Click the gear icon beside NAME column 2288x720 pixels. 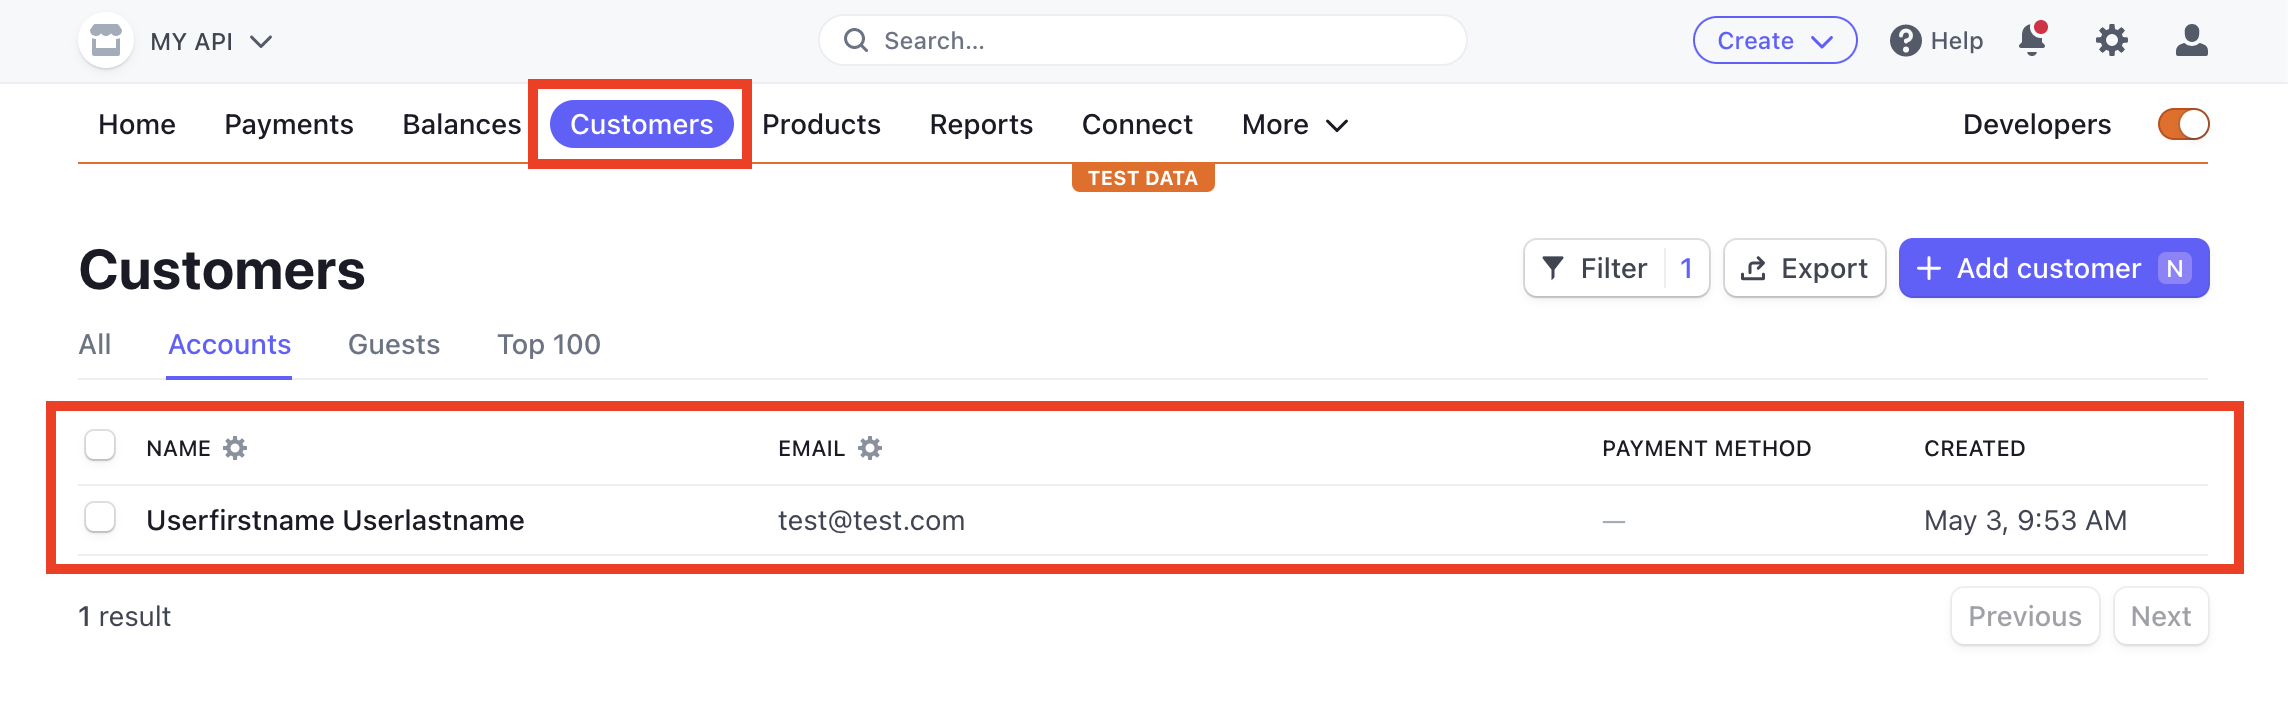click(x=235, y=448)
